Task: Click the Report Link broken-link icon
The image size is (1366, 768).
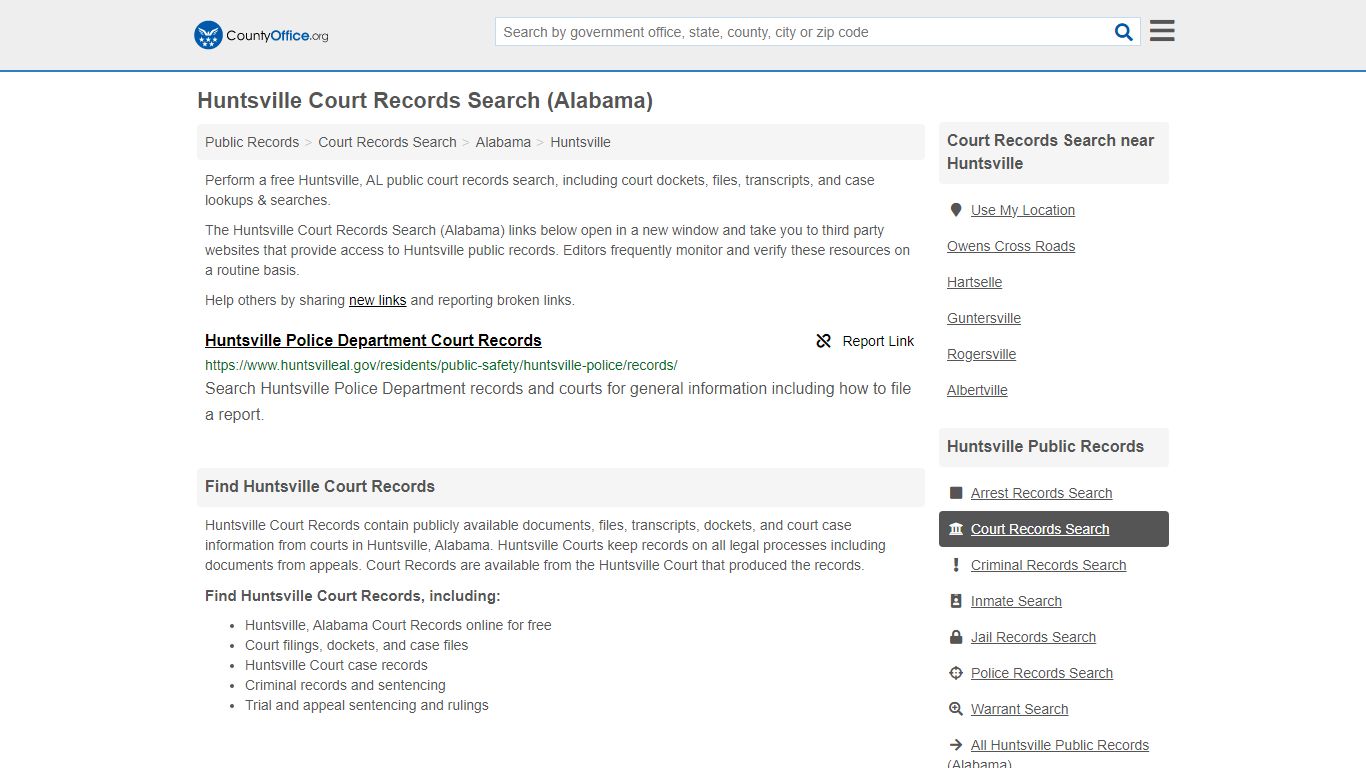Action: coord(824,341)
